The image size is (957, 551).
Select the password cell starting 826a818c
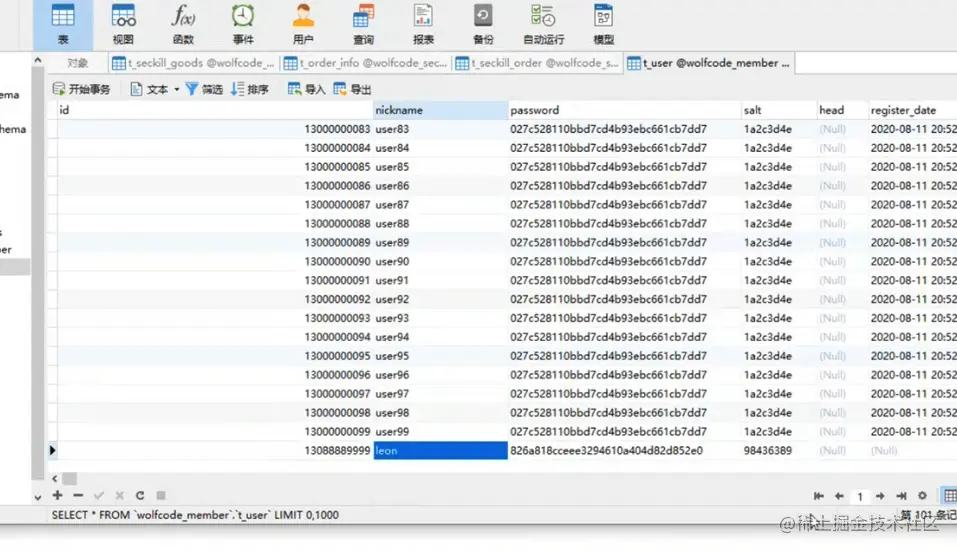coord(624,450)
